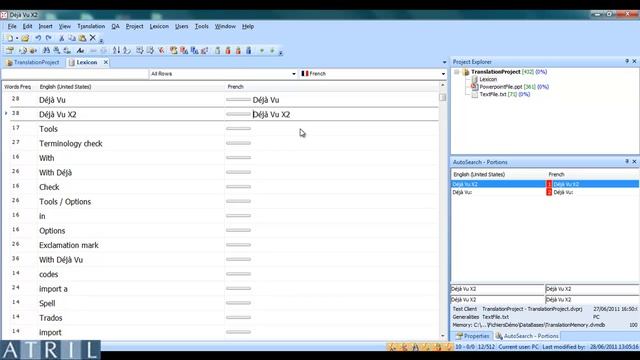Close the AutoSearch - Portions panel

click(x=634, y=162)
